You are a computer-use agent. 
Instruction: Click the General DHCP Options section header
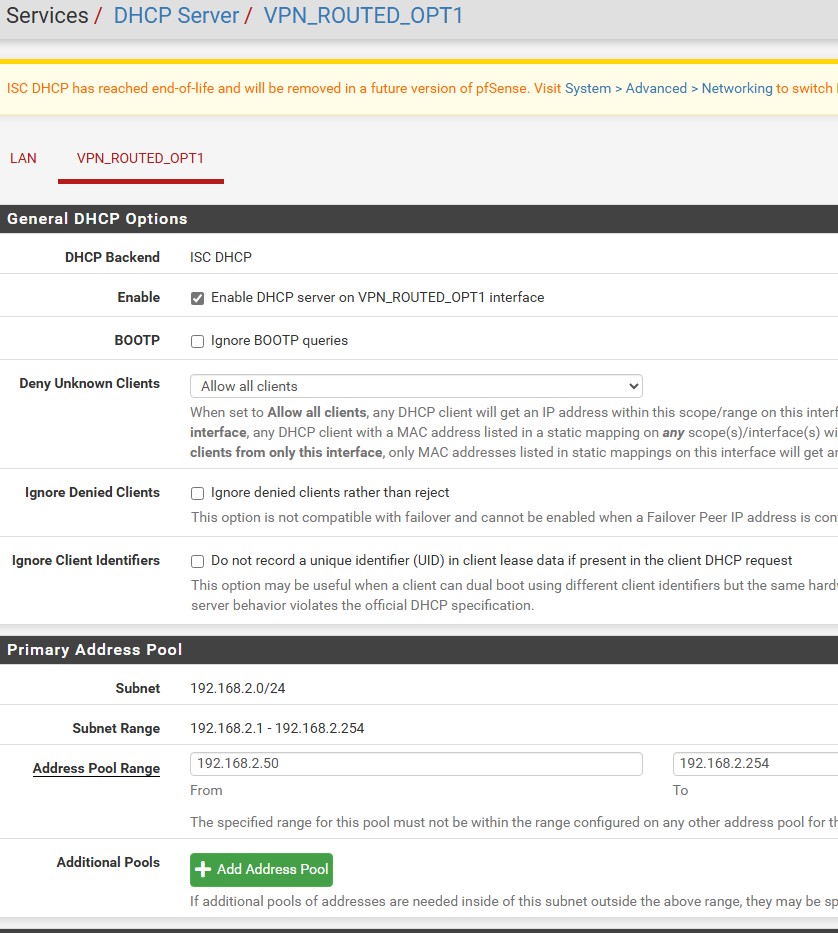click(x=97, y=219)
